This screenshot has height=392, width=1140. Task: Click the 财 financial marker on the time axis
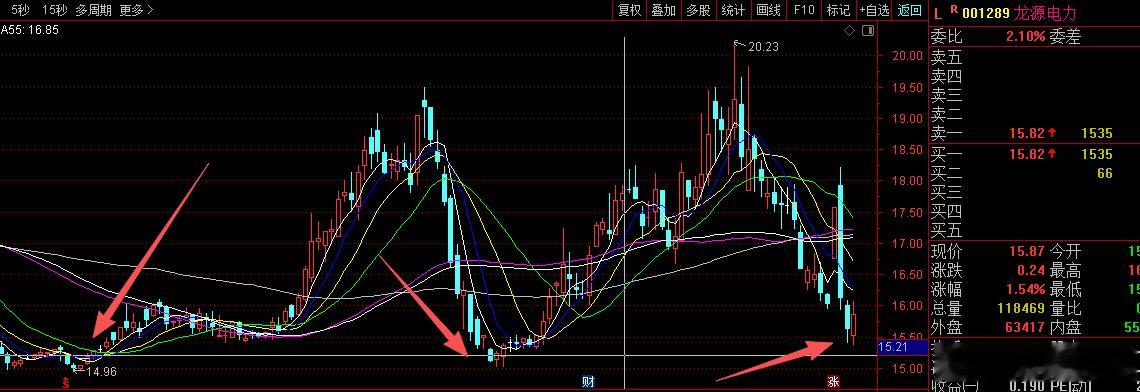pyautogui.click(x=587, y=381)
